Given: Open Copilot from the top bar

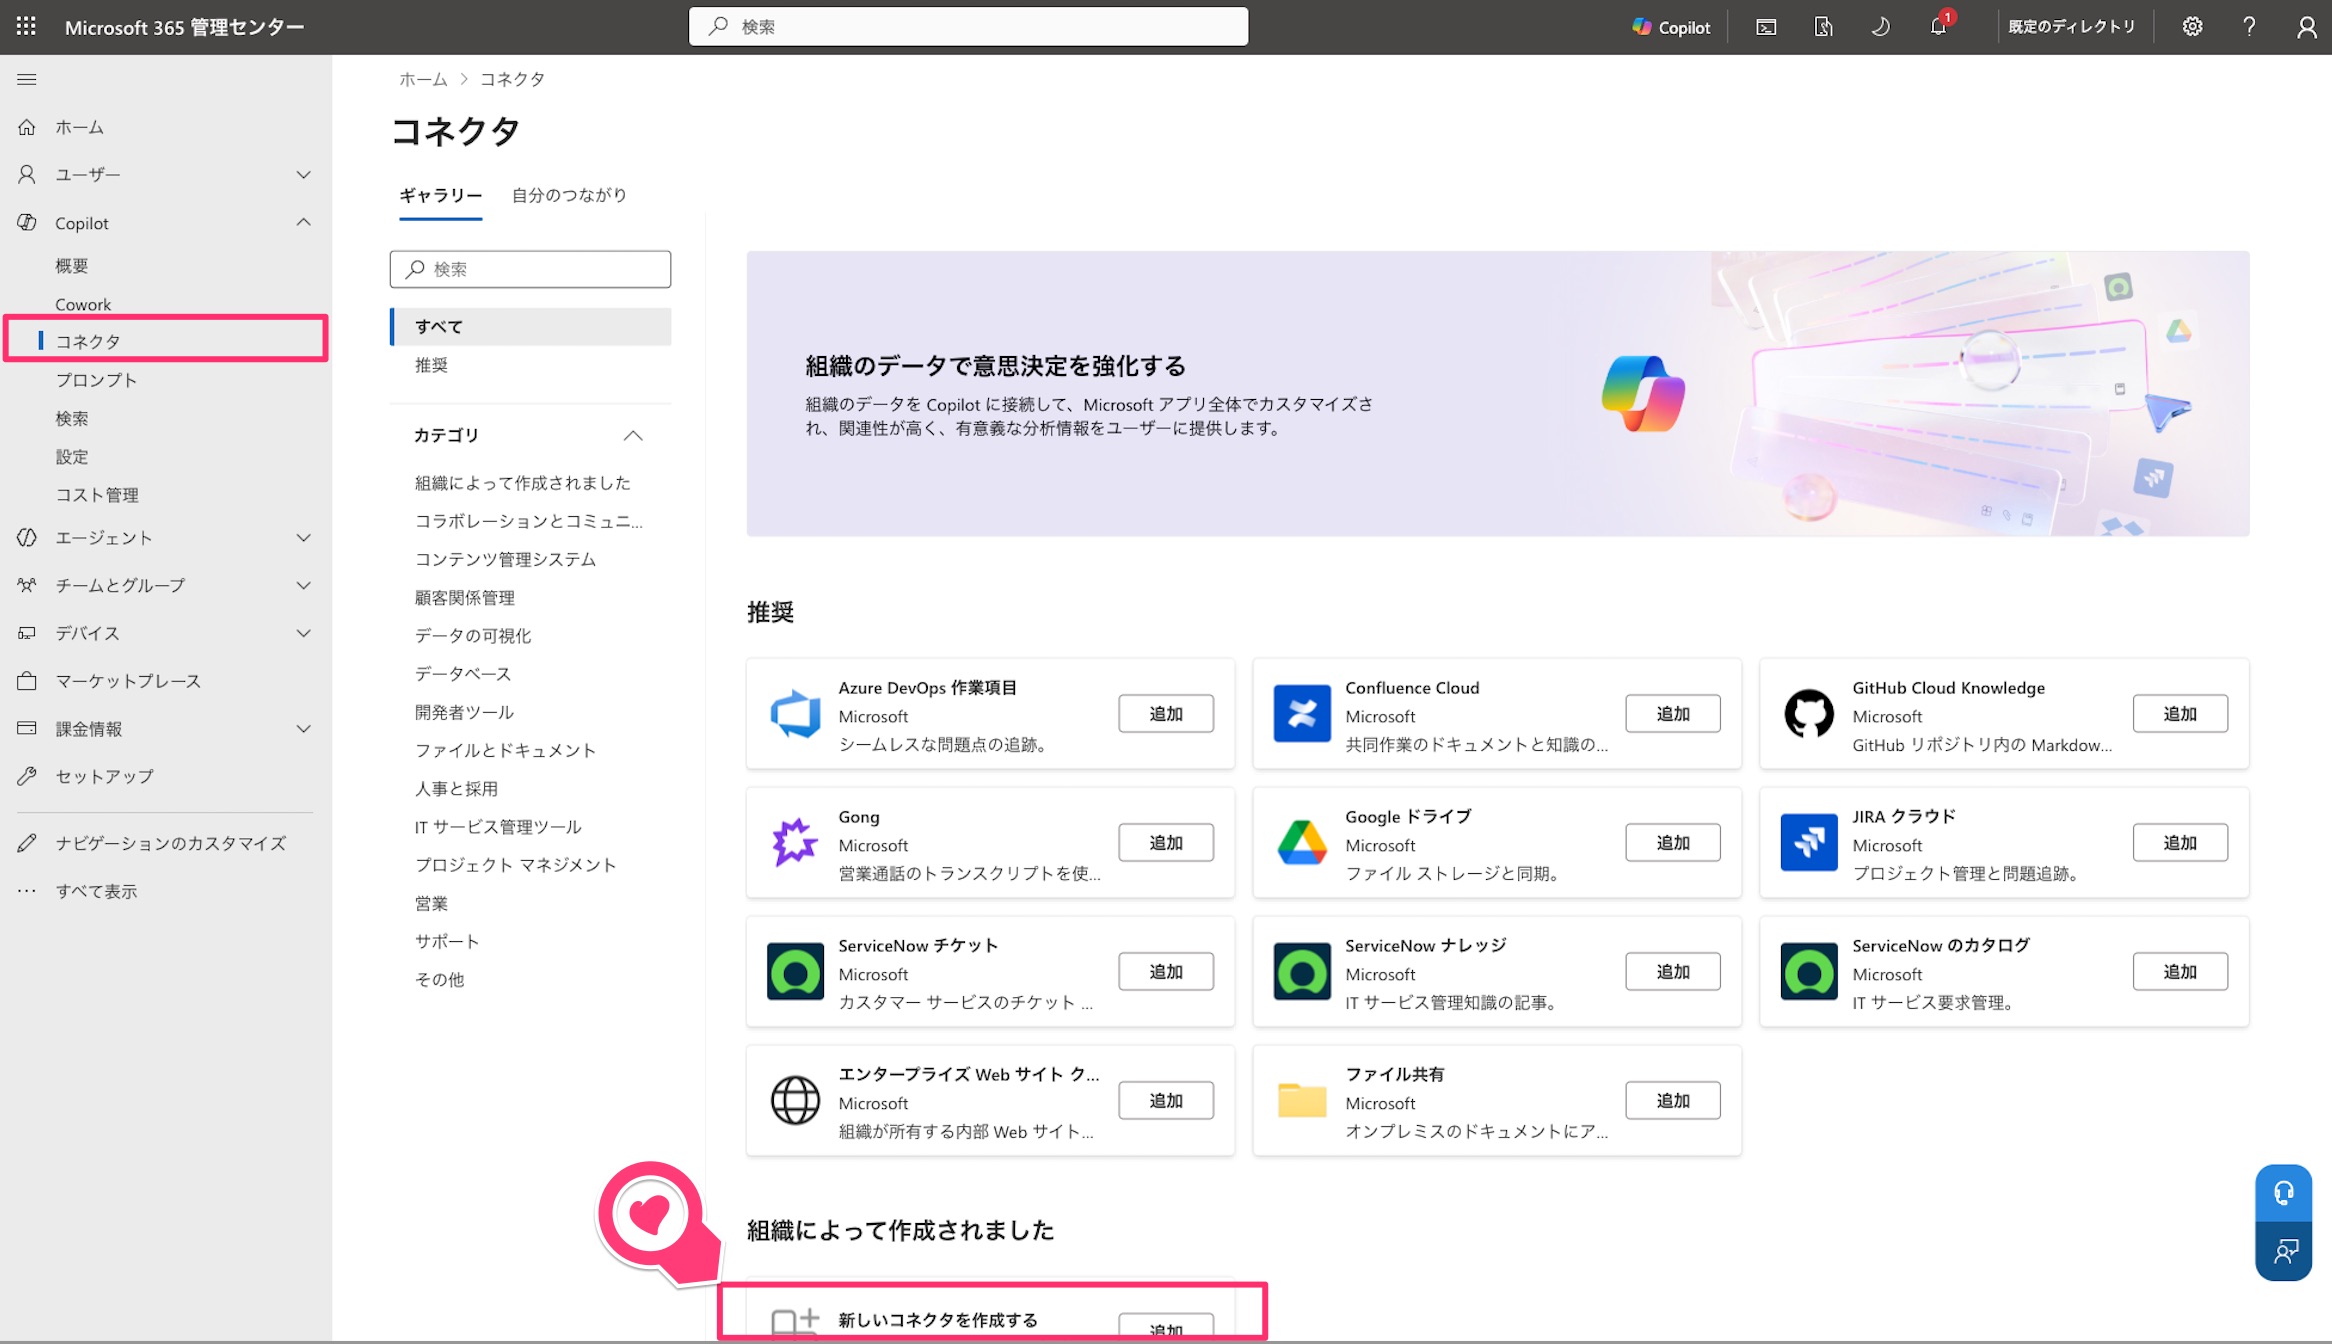Looking at the screenshot, I should 1671,27.
